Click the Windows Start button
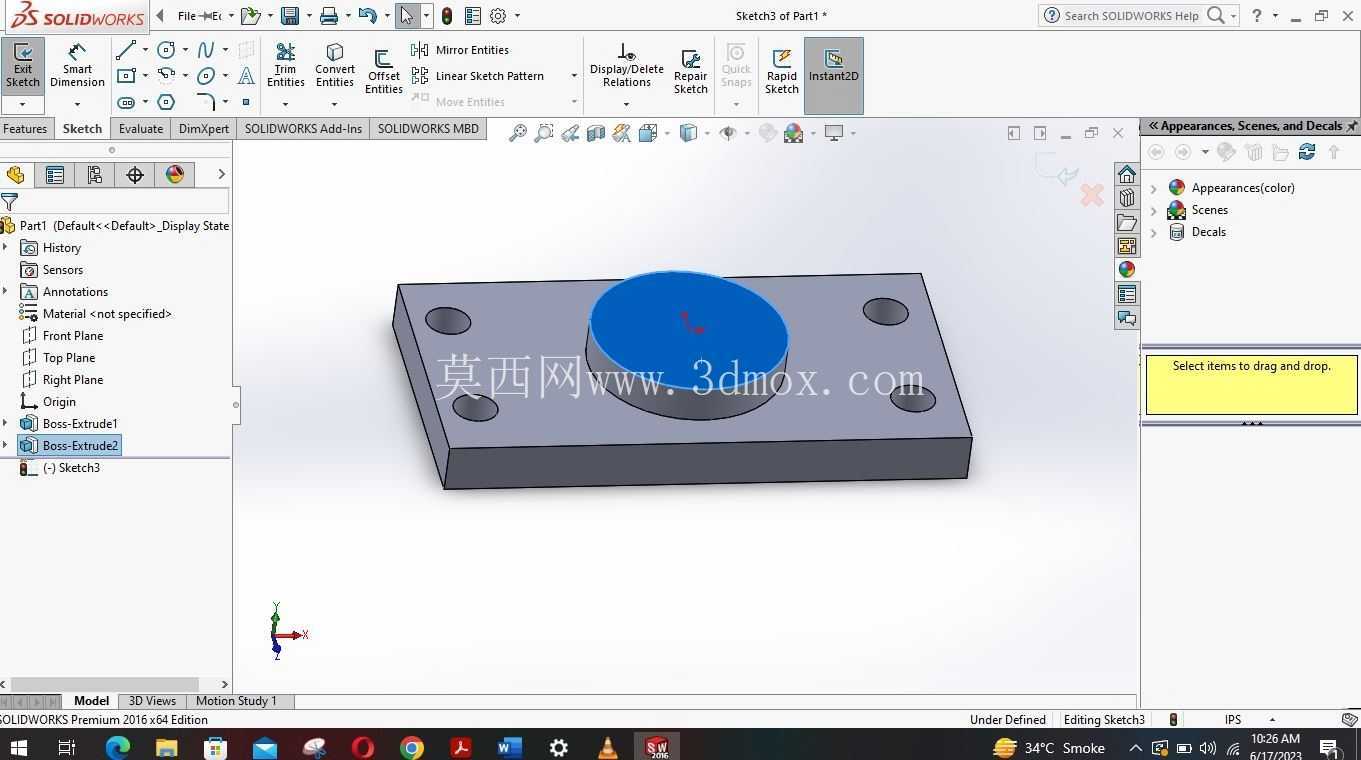Viewport: 1361px width, 760px height. (19, 747)
